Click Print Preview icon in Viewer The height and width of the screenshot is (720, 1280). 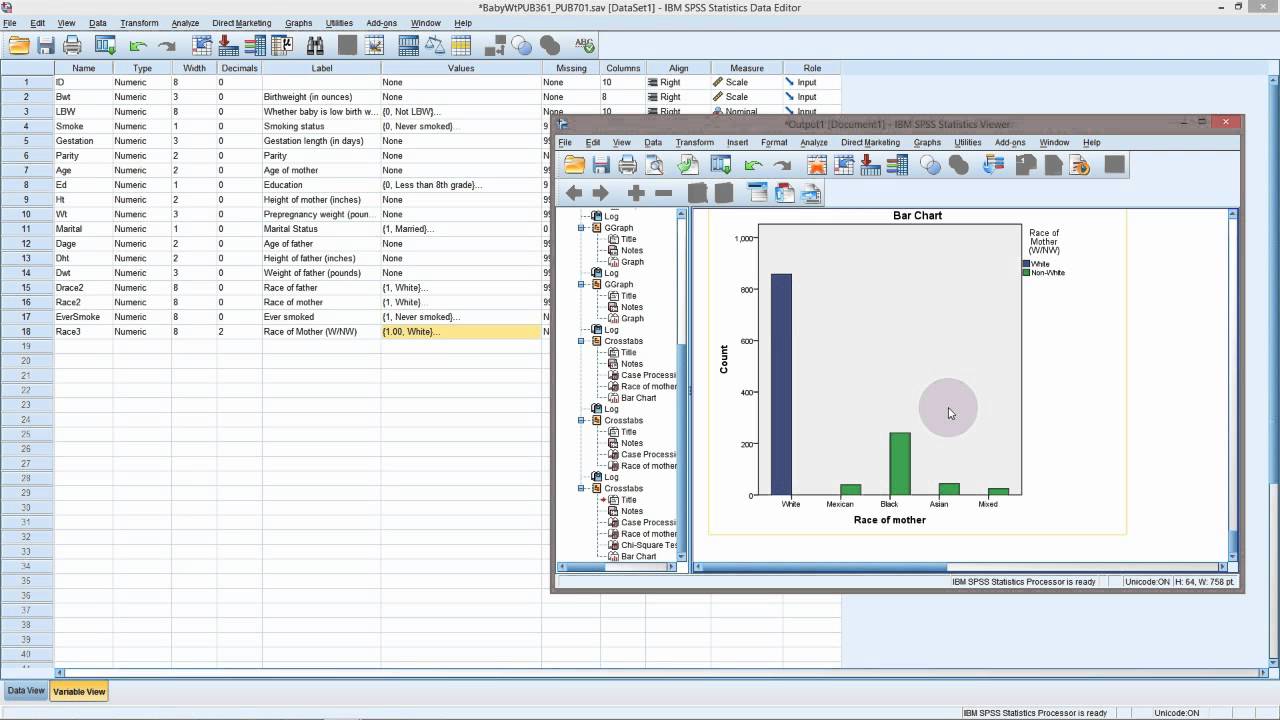click(x=655, y=165)
